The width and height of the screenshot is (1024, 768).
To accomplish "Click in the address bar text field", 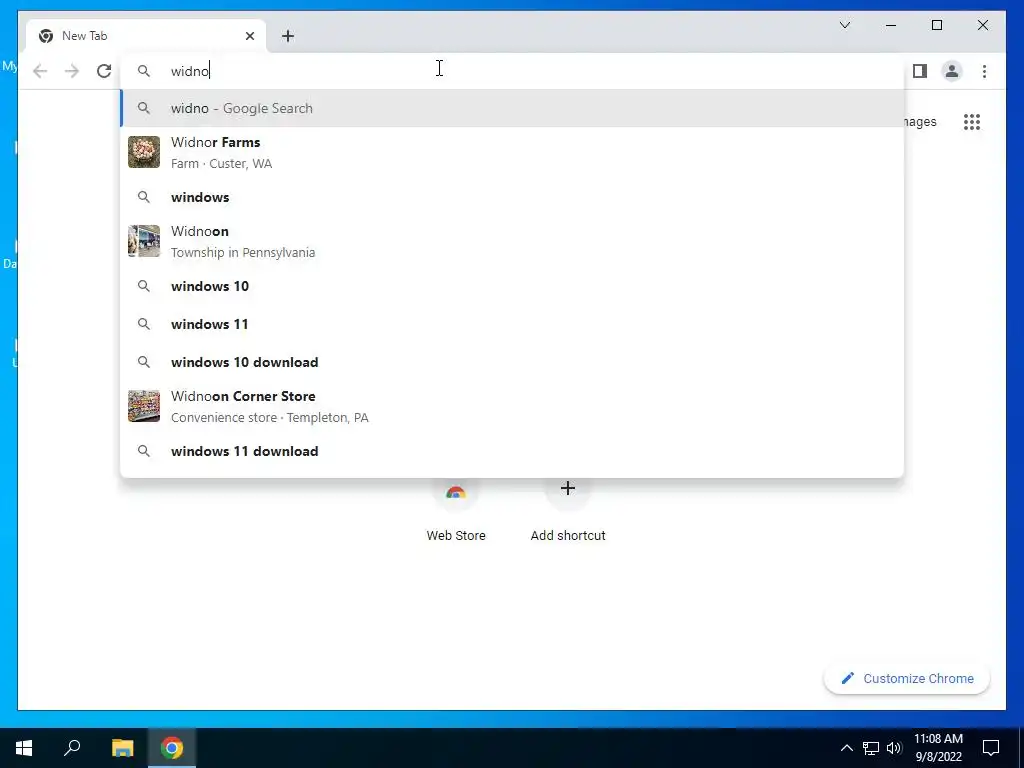I will [x=512, y=71].
